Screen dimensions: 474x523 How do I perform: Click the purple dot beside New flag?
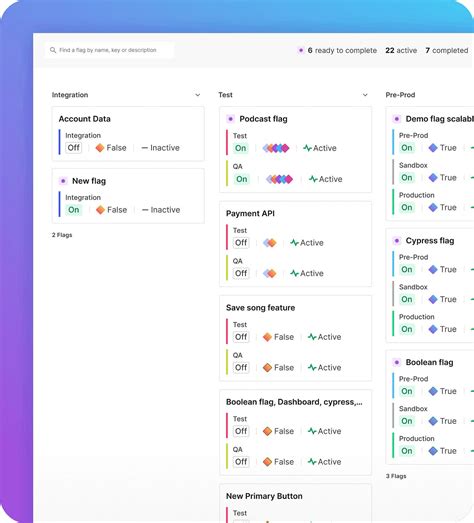coord(63,181)
